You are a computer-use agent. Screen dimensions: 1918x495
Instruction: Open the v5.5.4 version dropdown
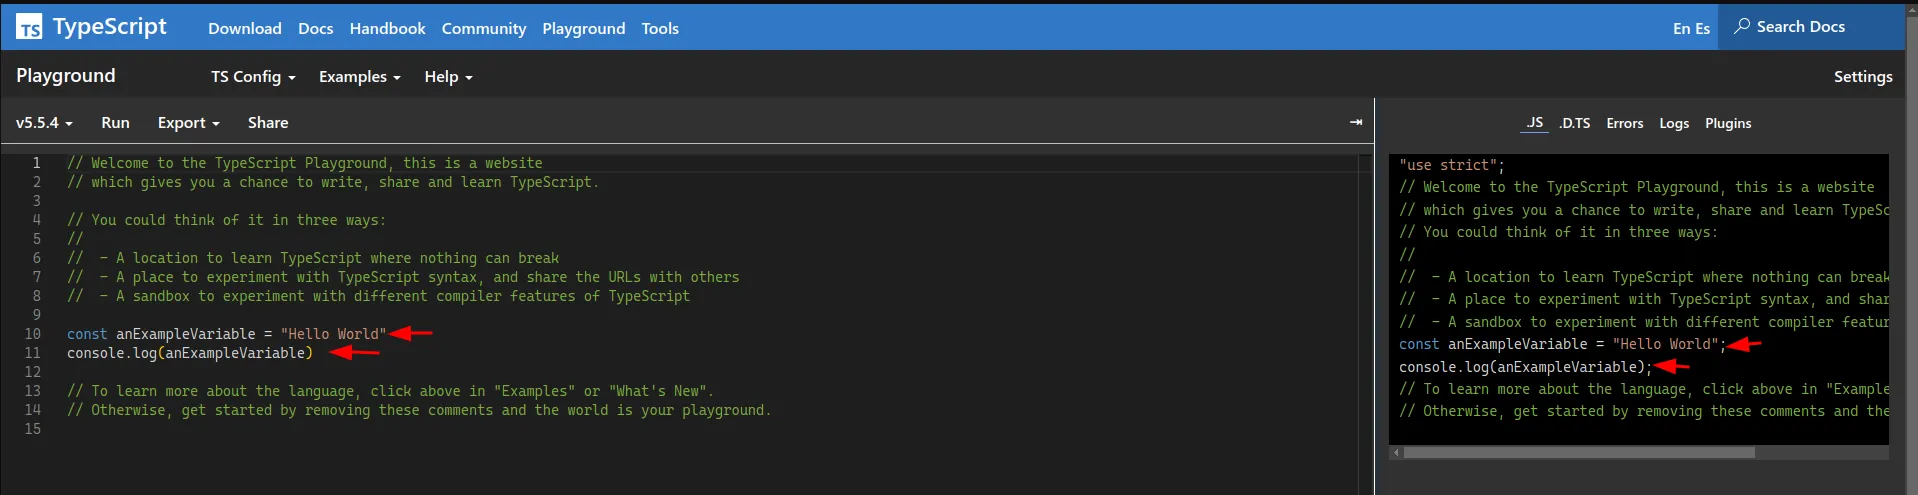pyautogui.click(x=44, y=123)
